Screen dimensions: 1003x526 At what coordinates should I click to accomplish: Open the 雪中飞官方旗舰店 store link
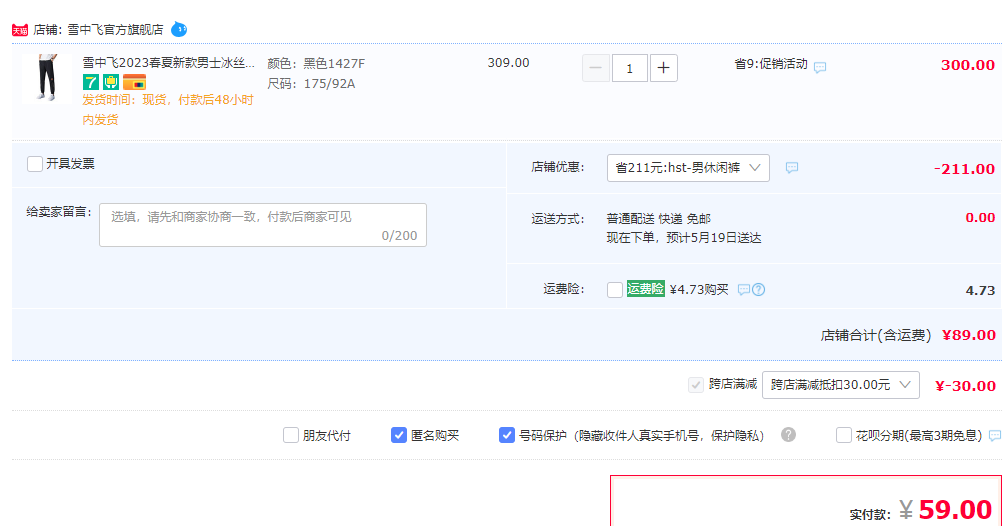115,29
